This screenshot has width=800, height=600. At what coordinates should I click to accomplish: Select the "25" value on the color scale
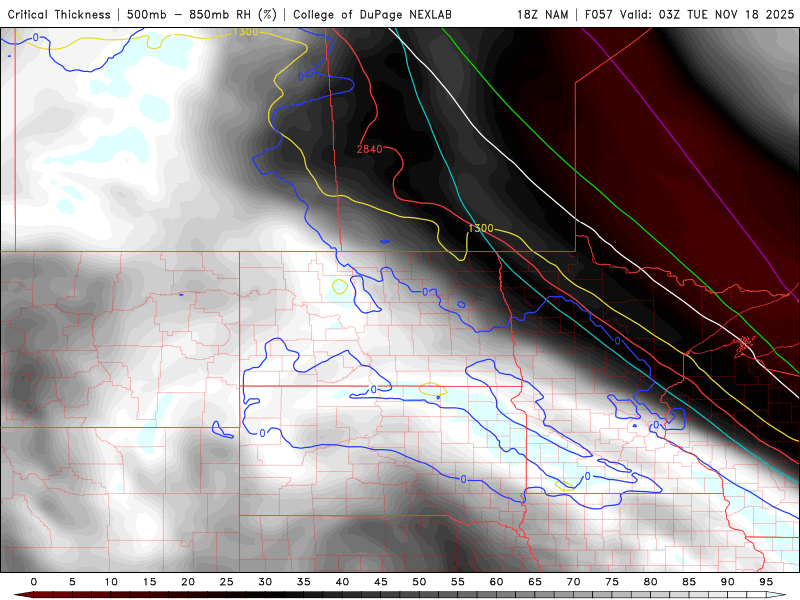[227, 582]
